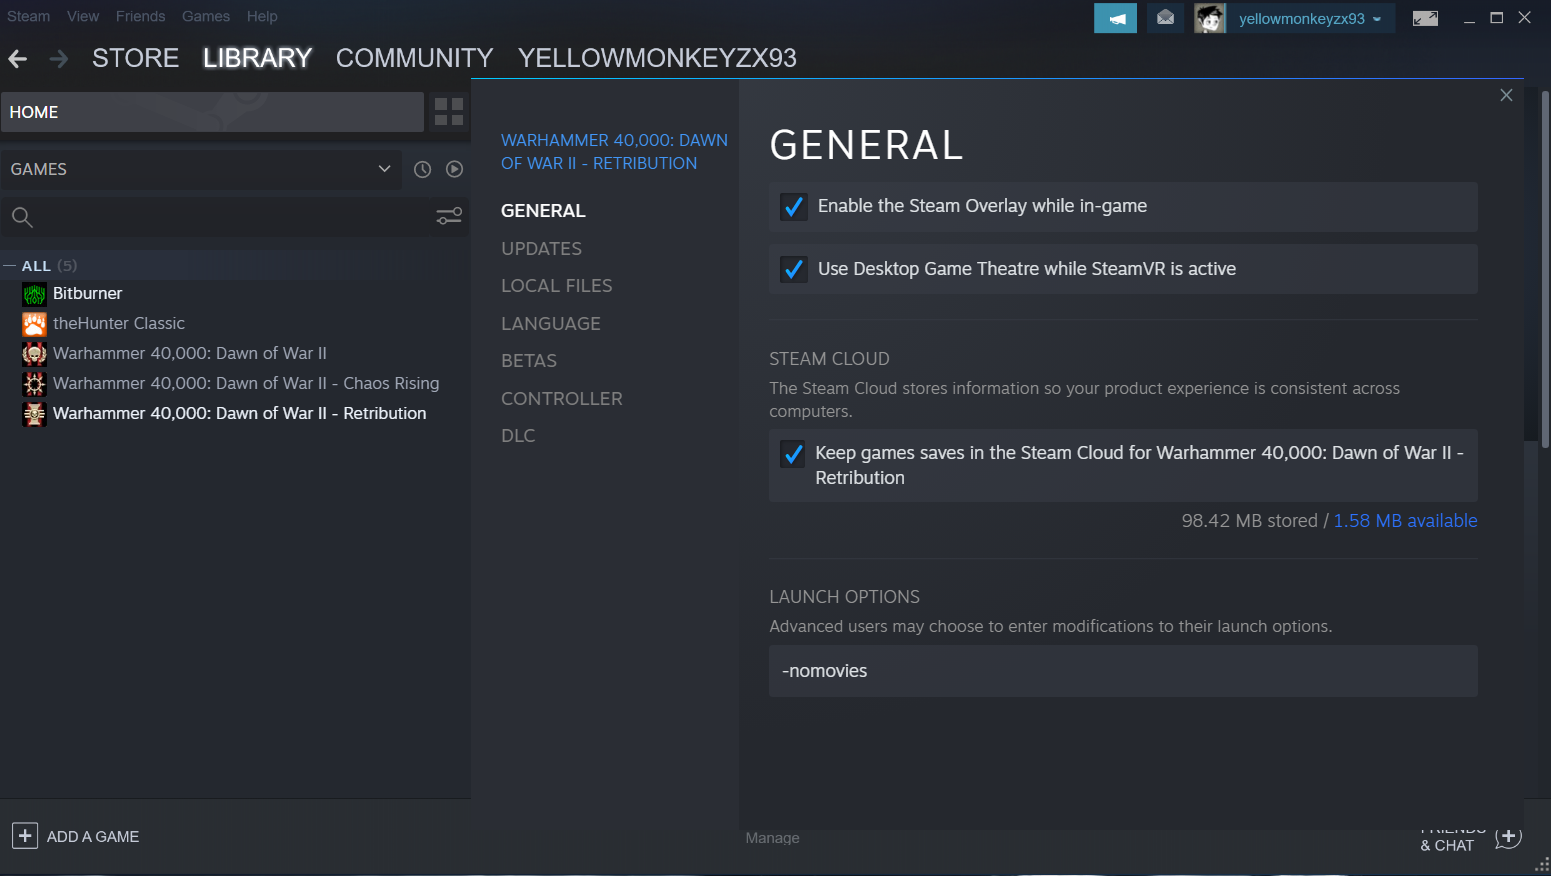Click the HOME button in library
The height and width of the screenshot is (876, 1551).
pyautogui.click(x=212, y=112)
